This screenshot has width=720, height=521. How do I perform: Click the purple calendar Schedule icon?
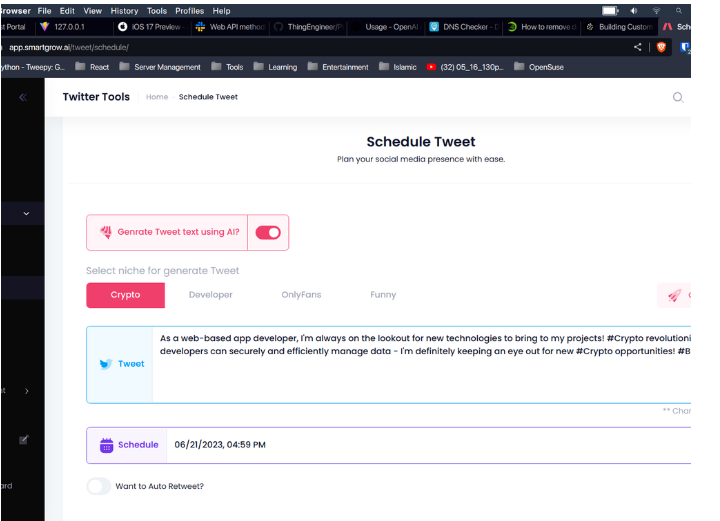coord(107,445)
